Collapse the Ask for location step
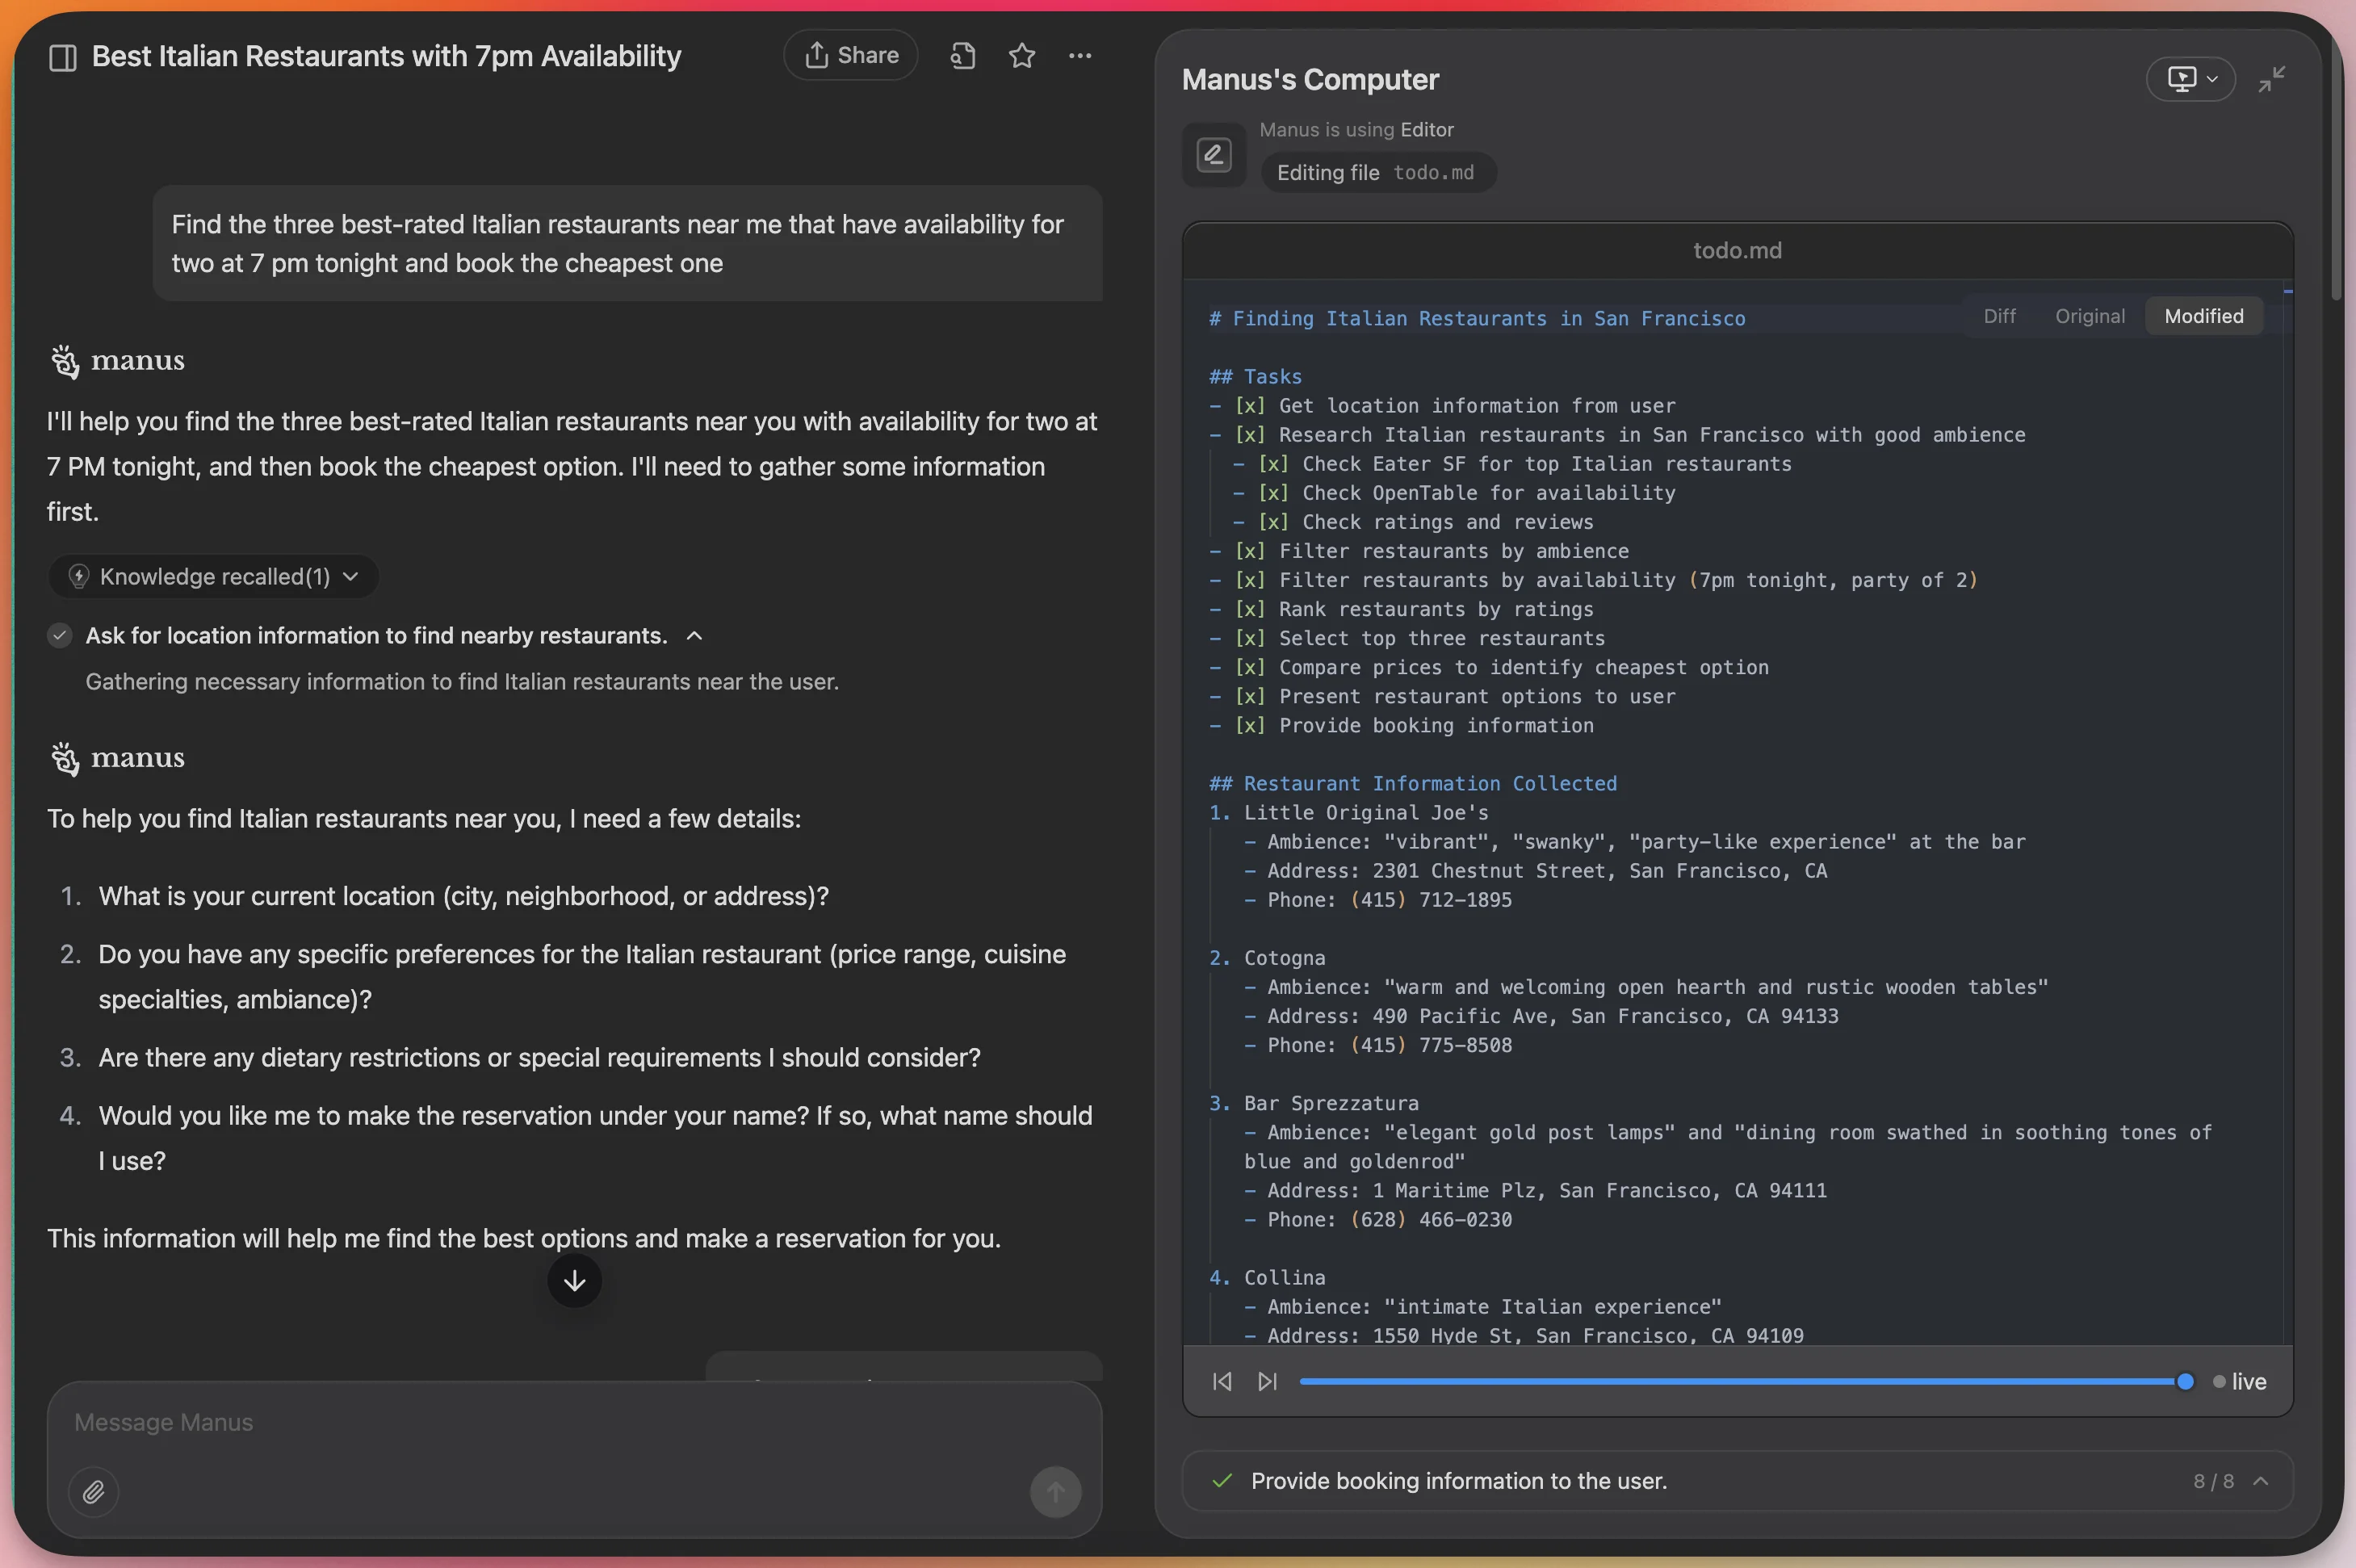 694,636
